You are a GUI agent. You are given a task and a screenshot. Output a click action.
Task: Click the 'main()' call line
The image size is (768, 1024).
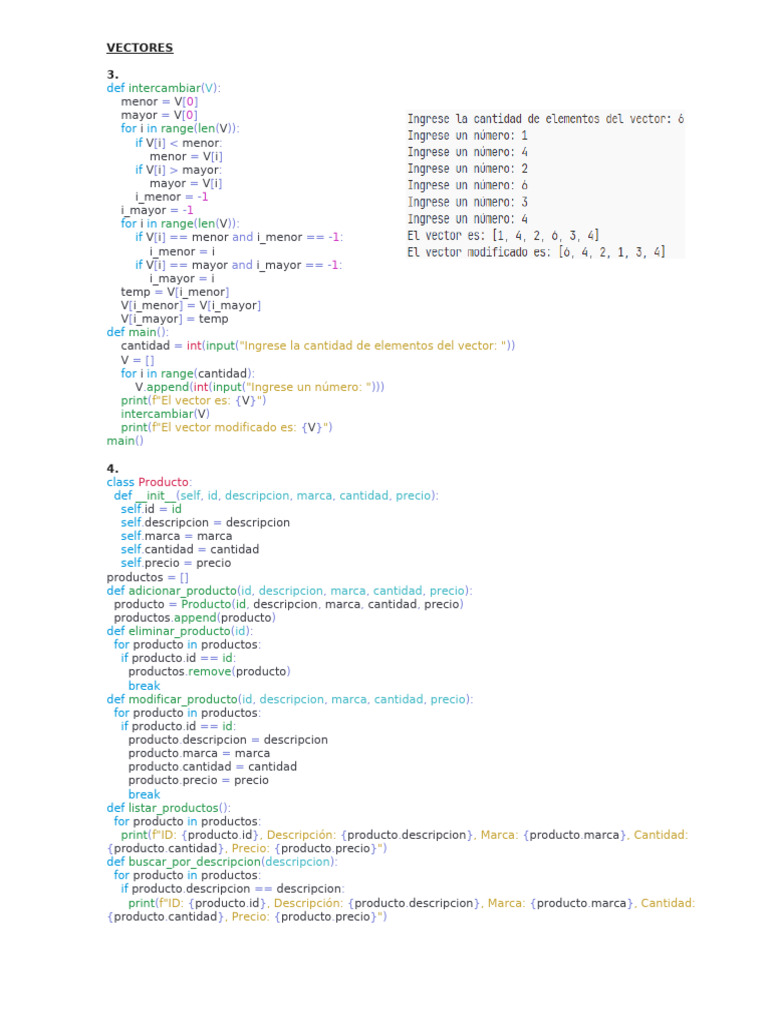tap(125, 441)
